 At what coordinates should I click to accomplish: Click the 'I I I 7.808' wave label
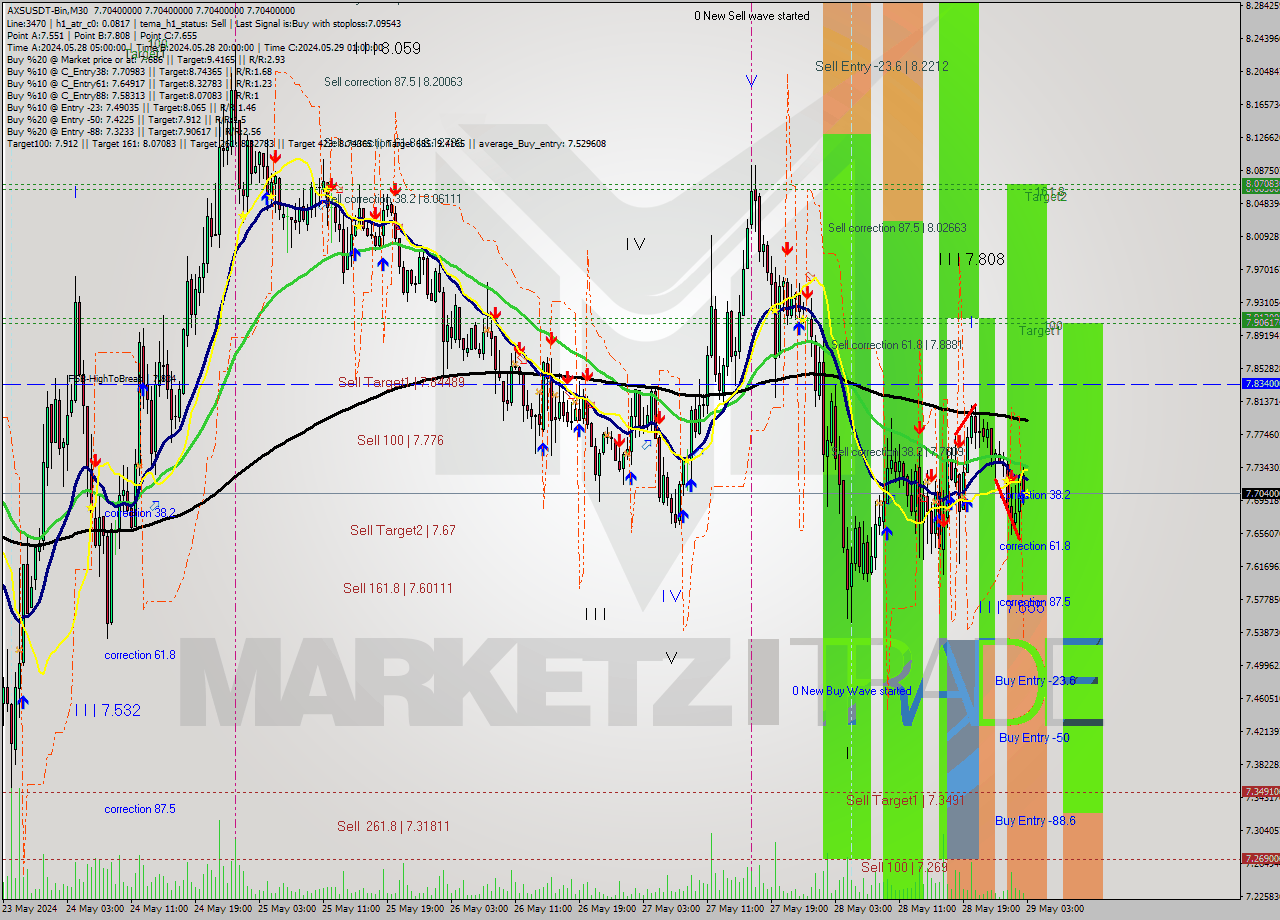pyautogui.click(x=971, y=259)
